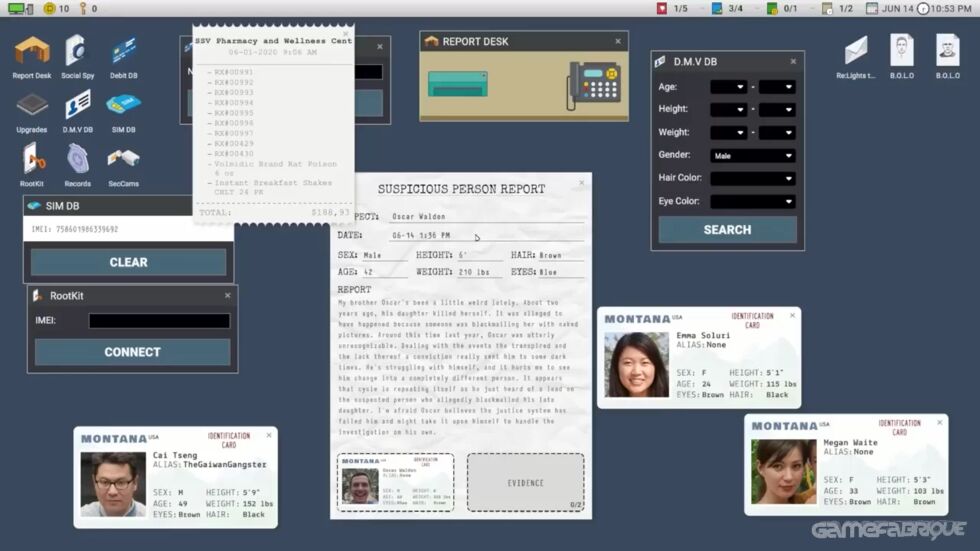The image size is (980, 551).
Task: Click the telephone in Report Desk
Action: (x=594, y=86)
